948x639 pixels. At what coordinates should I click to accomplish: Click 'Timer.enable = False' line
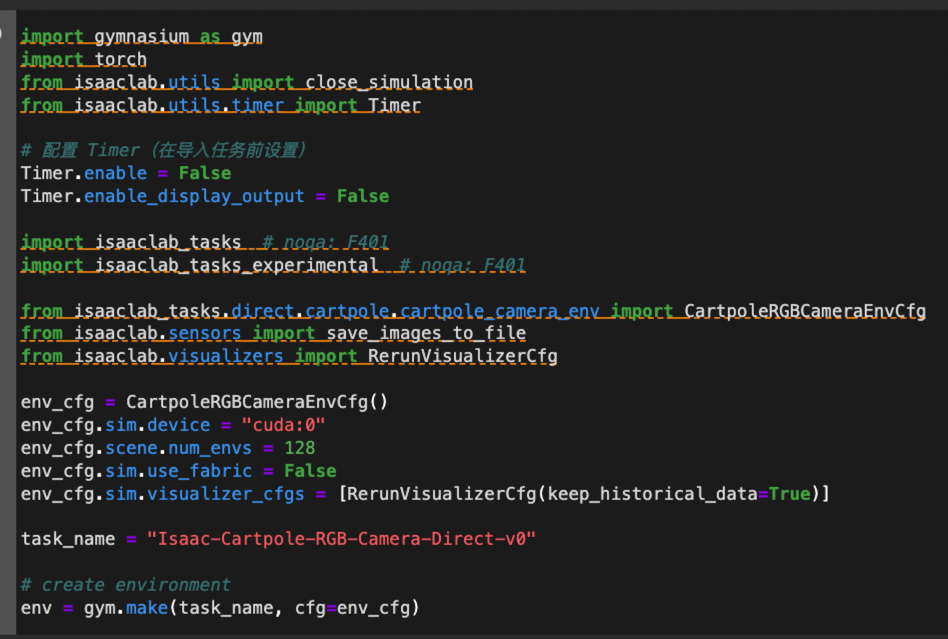pos(126,174)
